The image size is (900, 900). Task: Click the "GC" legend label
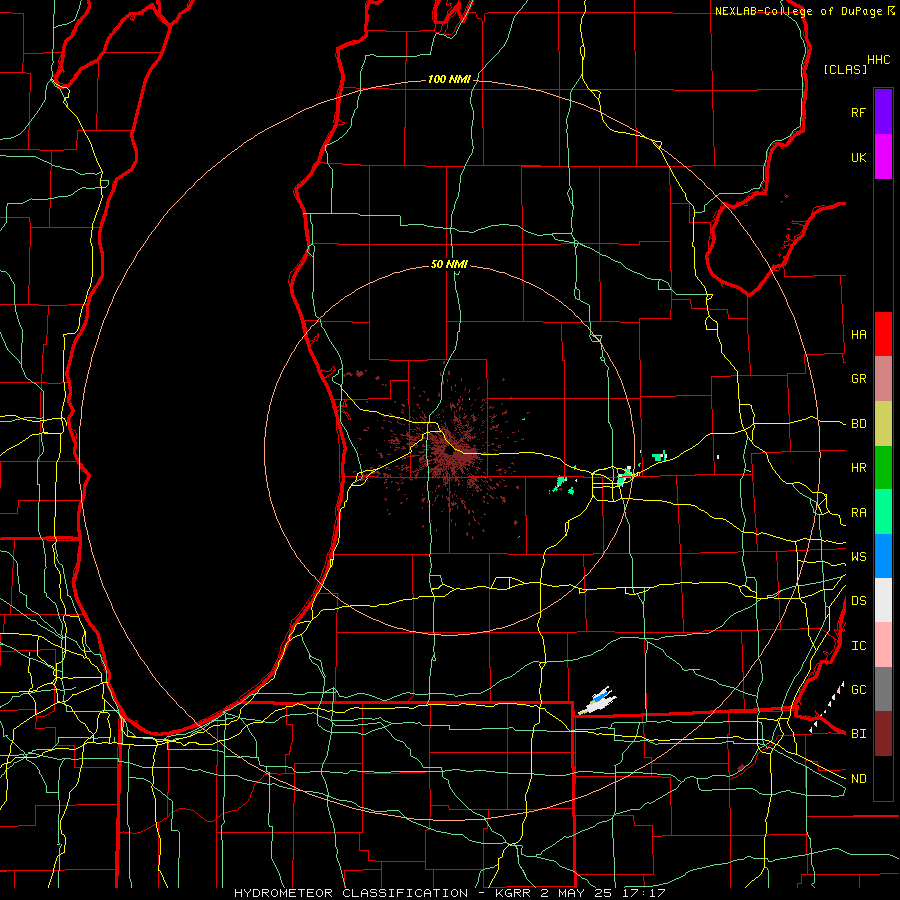click(x=858, y=690)
